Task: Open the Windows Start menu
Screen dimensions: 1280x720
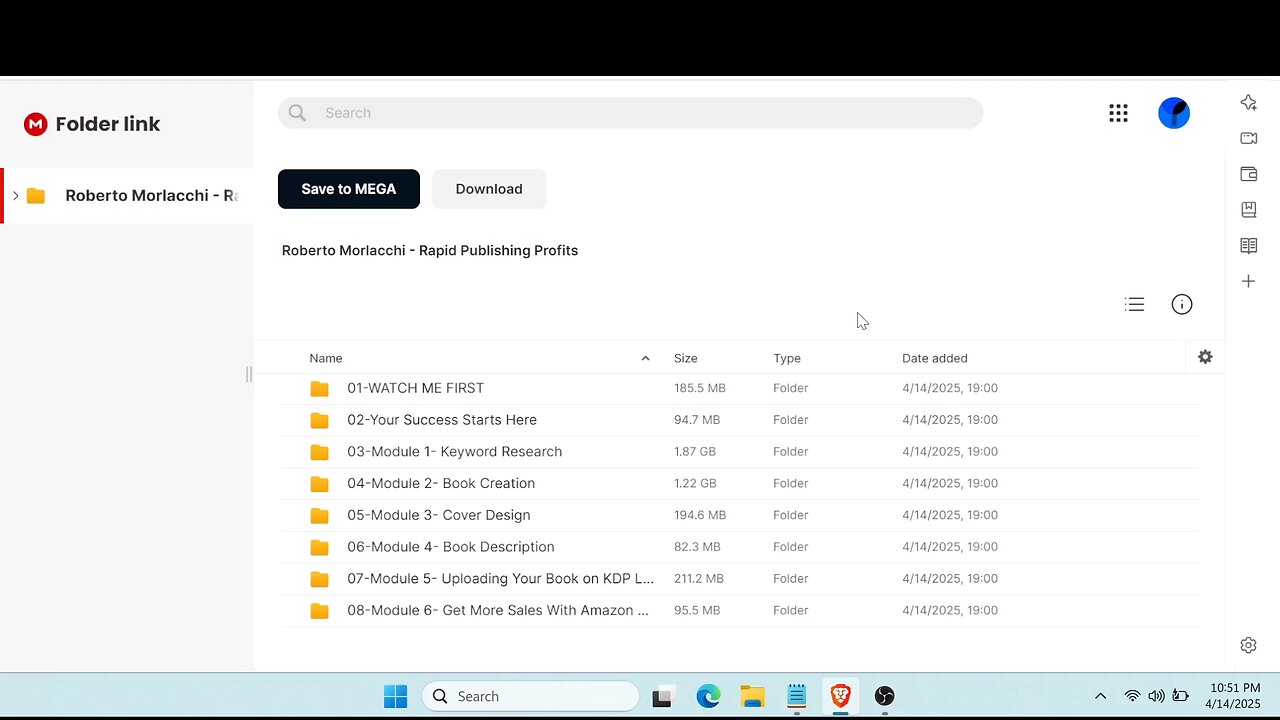Action: 396,696
